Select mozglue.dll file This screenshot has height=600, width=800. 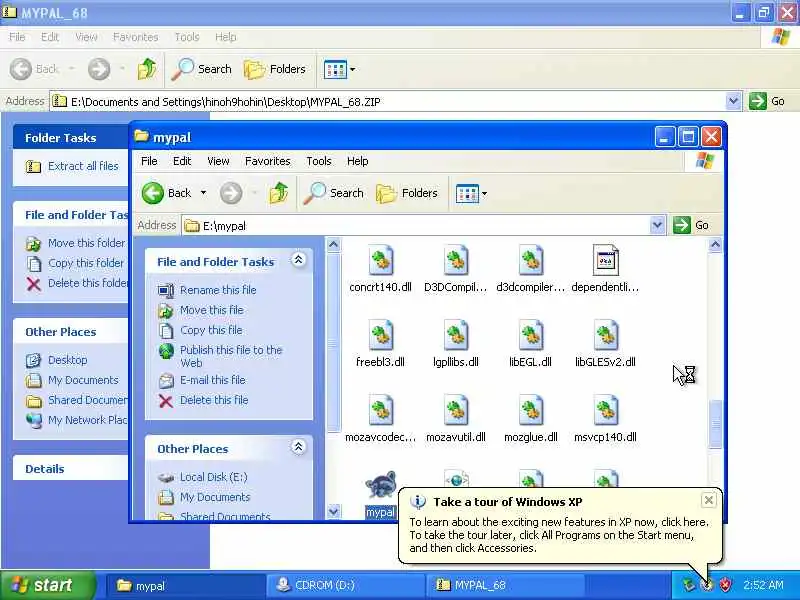point(531,418)
